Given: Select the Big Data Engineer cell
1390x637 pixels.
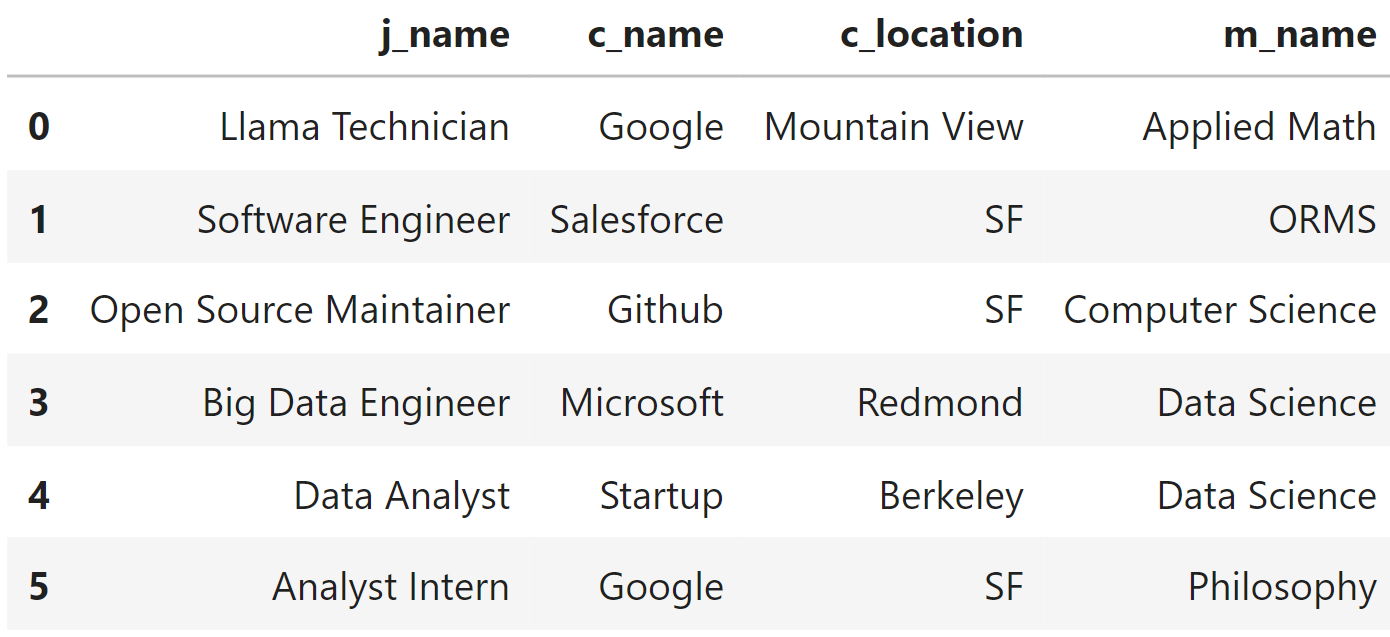Looking at the screenshot, I should [x=356, y=403].
